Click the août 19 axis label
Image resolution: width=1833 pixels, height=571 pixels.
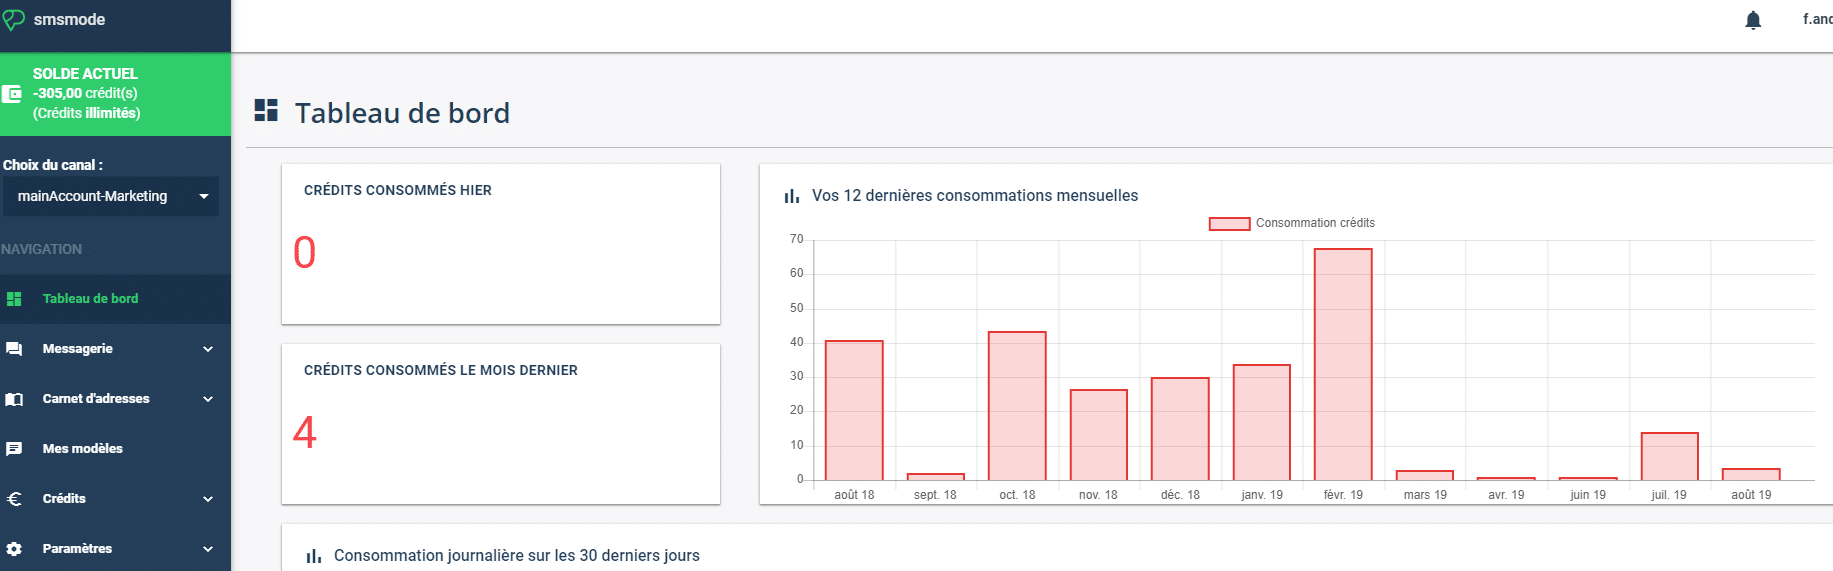click(x=1751, y=495)
